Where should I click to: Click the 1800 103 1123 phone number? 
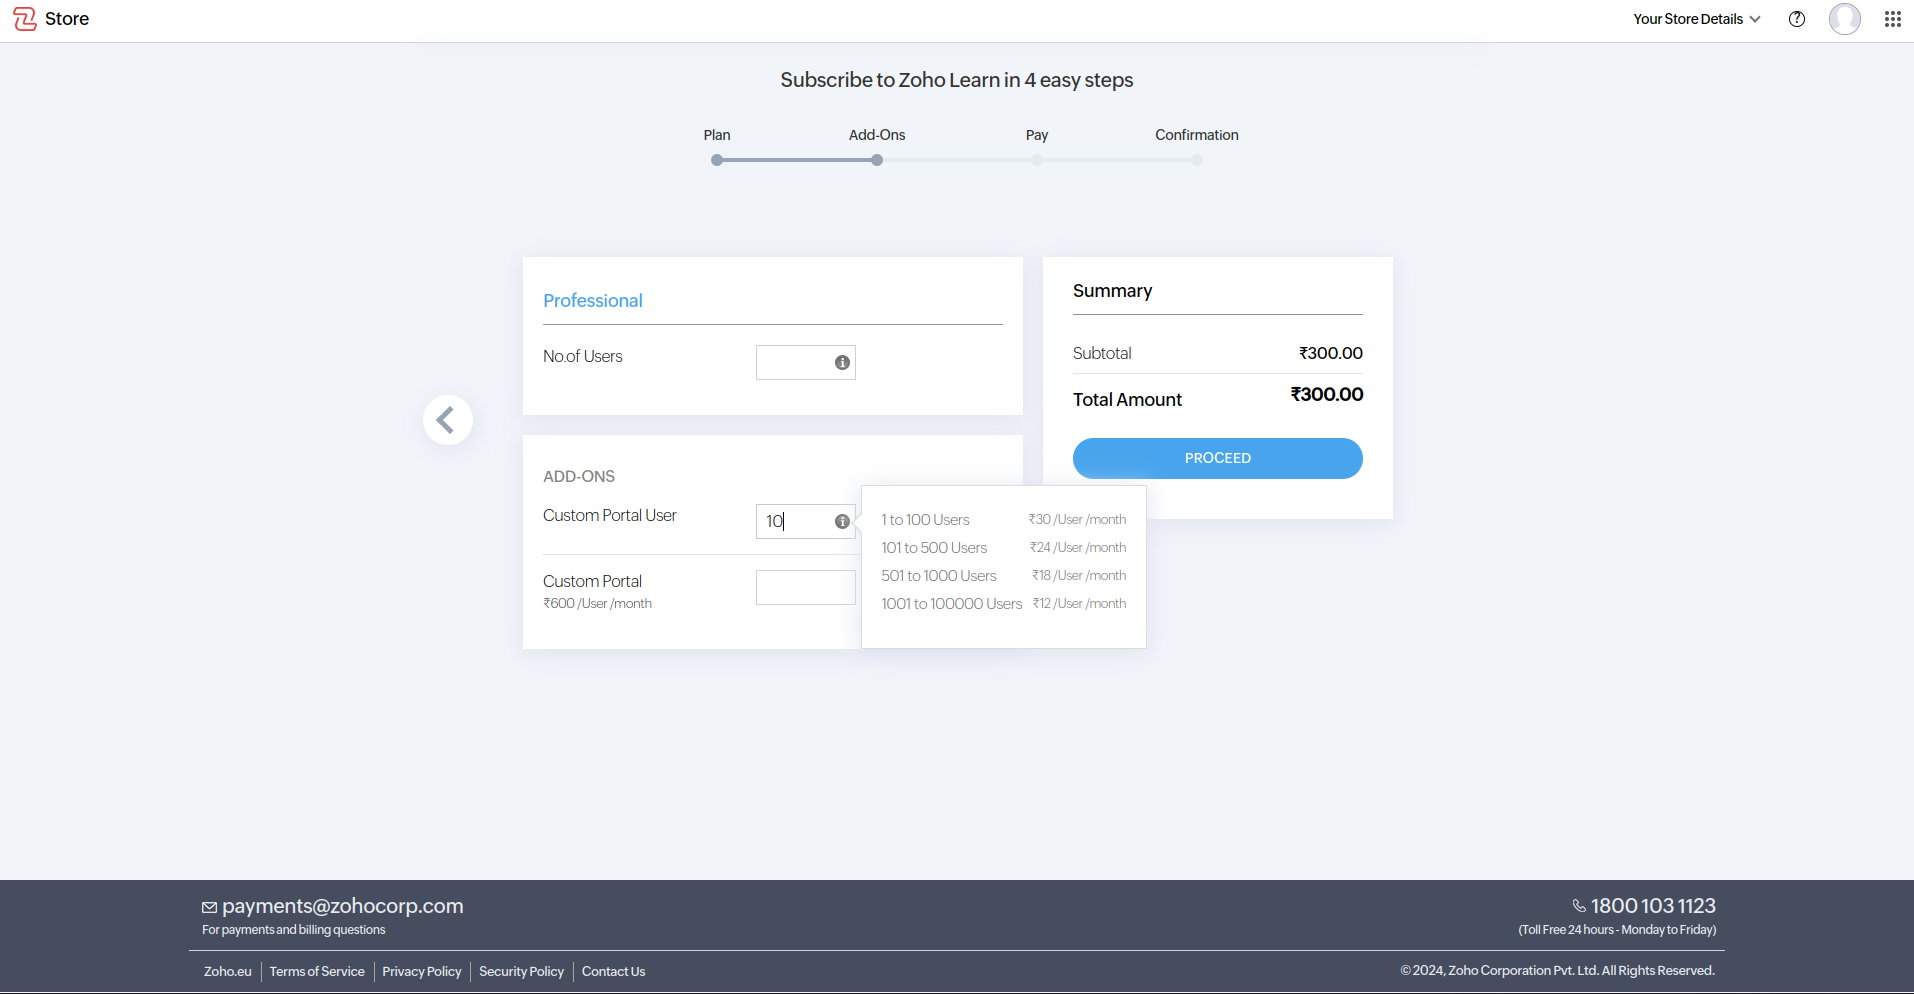(1653, 906)
